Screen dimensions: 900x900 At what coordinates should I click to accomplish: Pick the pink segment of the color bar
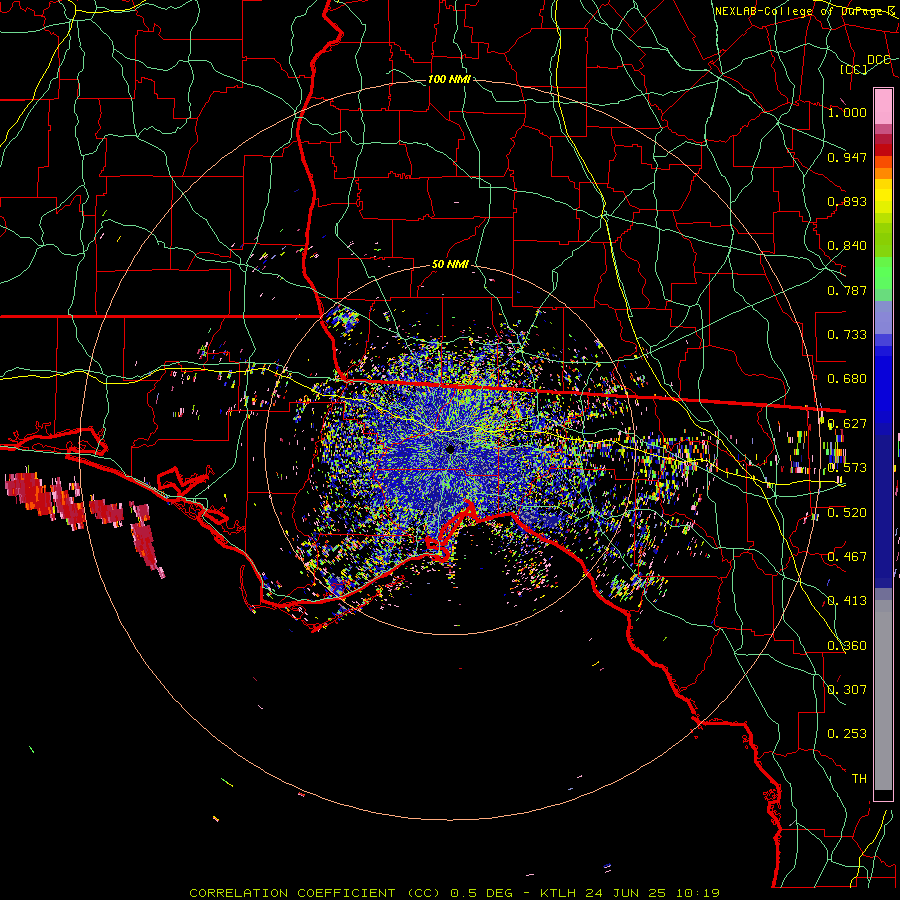click(x=883, y=106)
